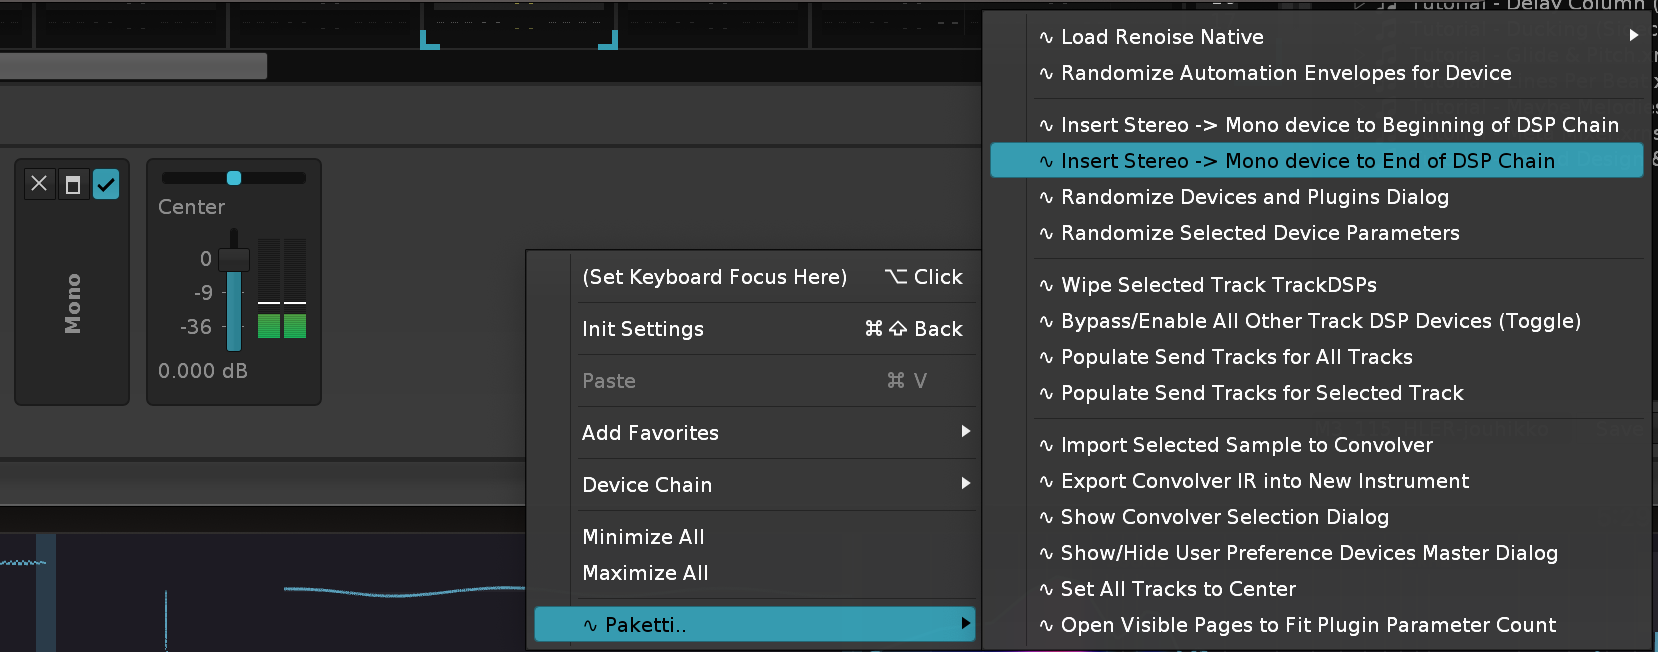Select Set All Tracks to Center
This screenshot has height=652, width=1658.
point(1178,589)
